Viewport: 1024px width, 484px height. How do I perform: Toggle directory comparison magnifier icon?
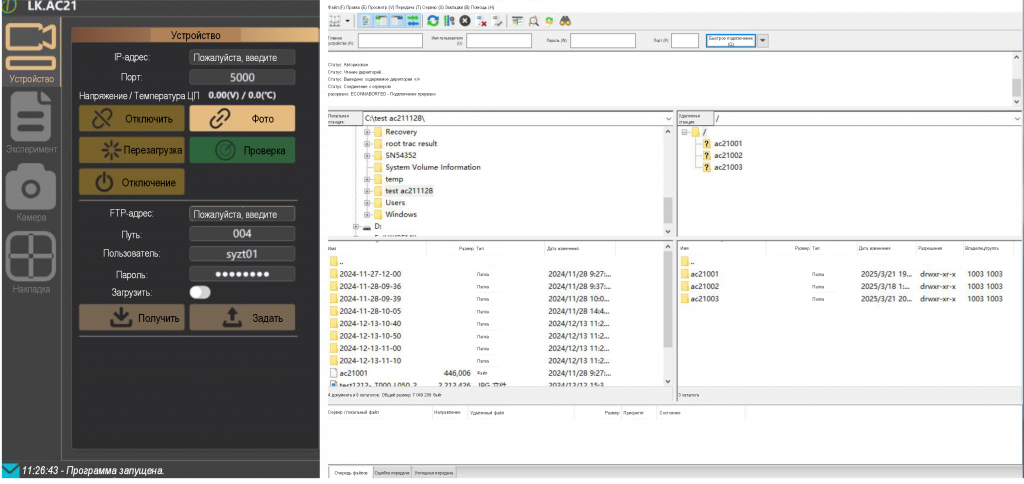tap(534, 21)
